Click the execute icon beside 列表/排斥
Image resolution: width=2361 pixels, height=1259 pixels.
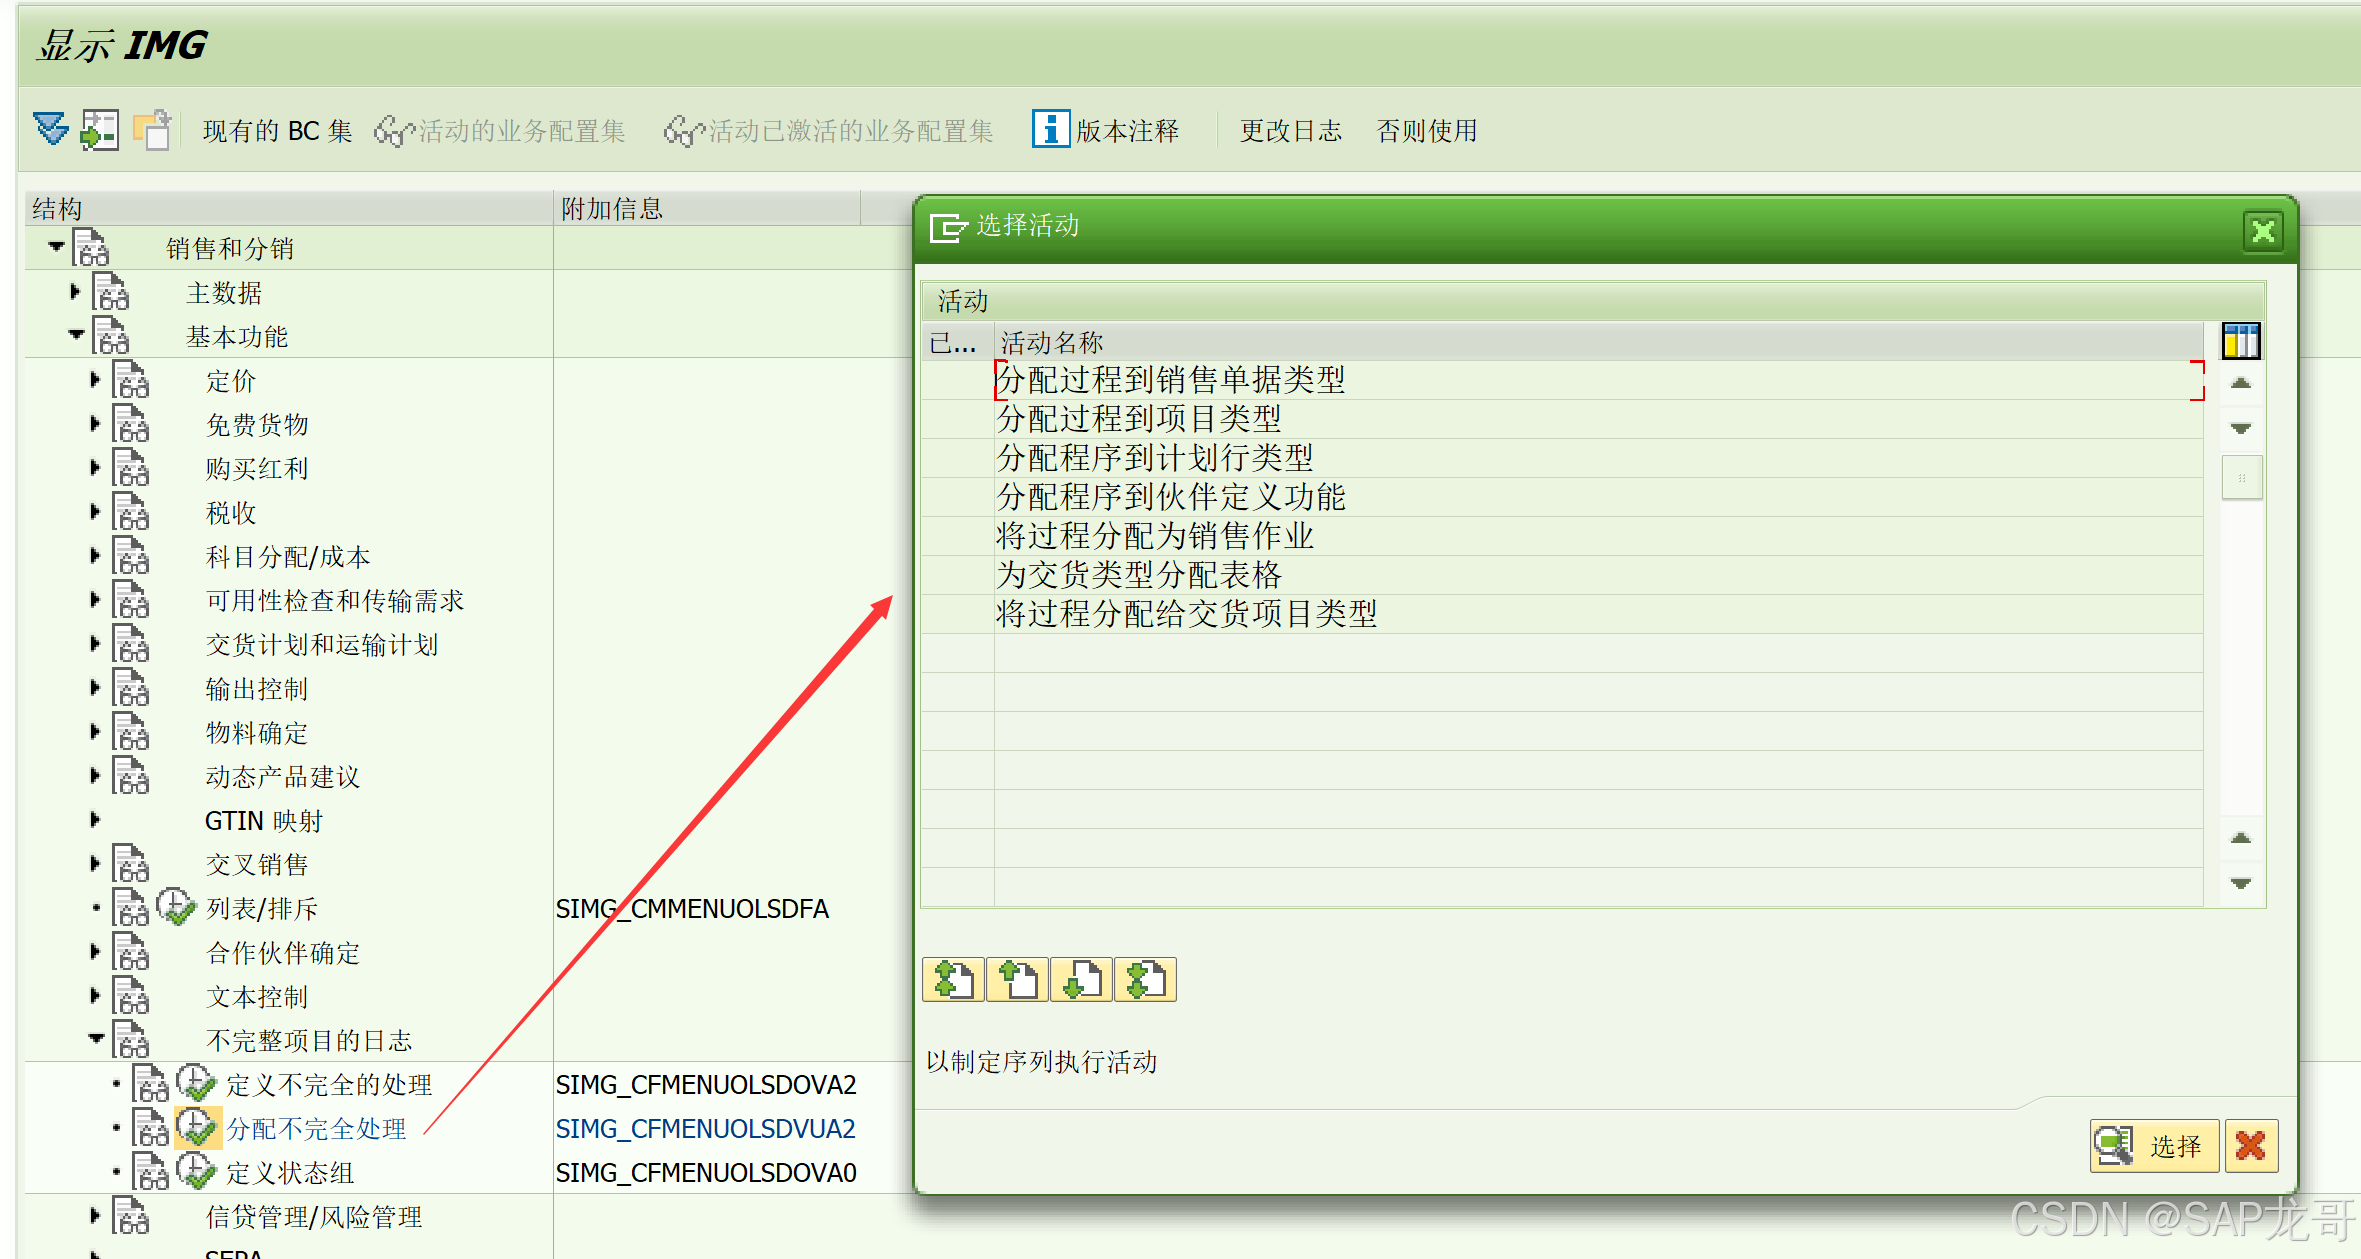pyautogui.click(x=176, y=907)
